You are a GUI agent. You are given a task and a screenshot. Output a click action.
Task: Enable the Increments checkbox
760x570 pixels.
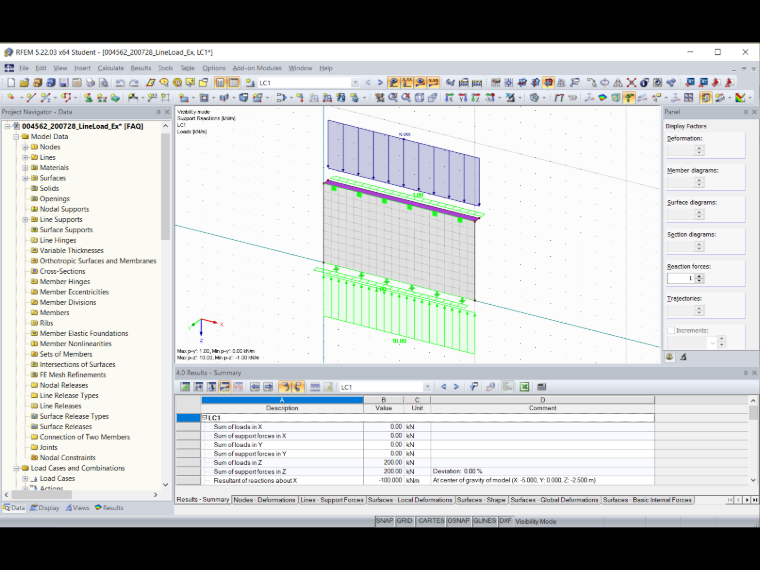pos(671,330)
